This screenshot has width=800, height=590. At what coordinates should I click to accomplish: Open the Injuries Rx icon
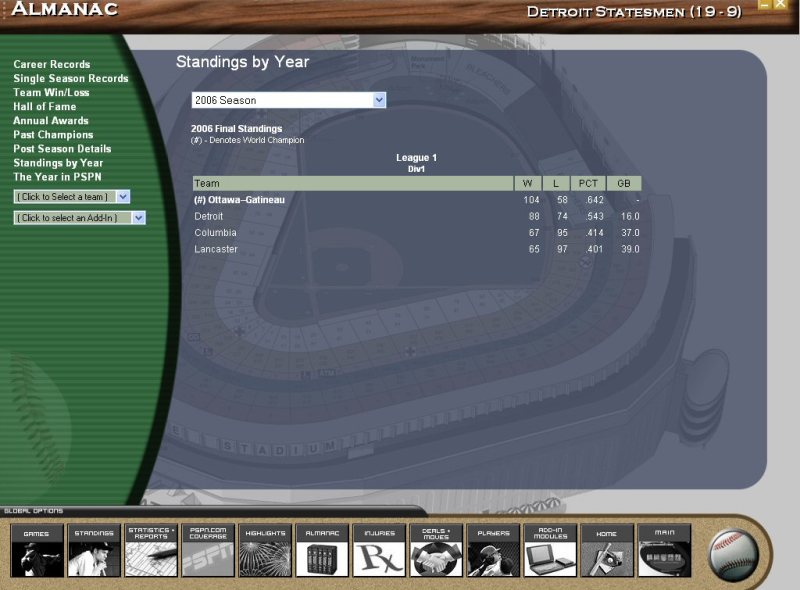click(x=379, y=551)
